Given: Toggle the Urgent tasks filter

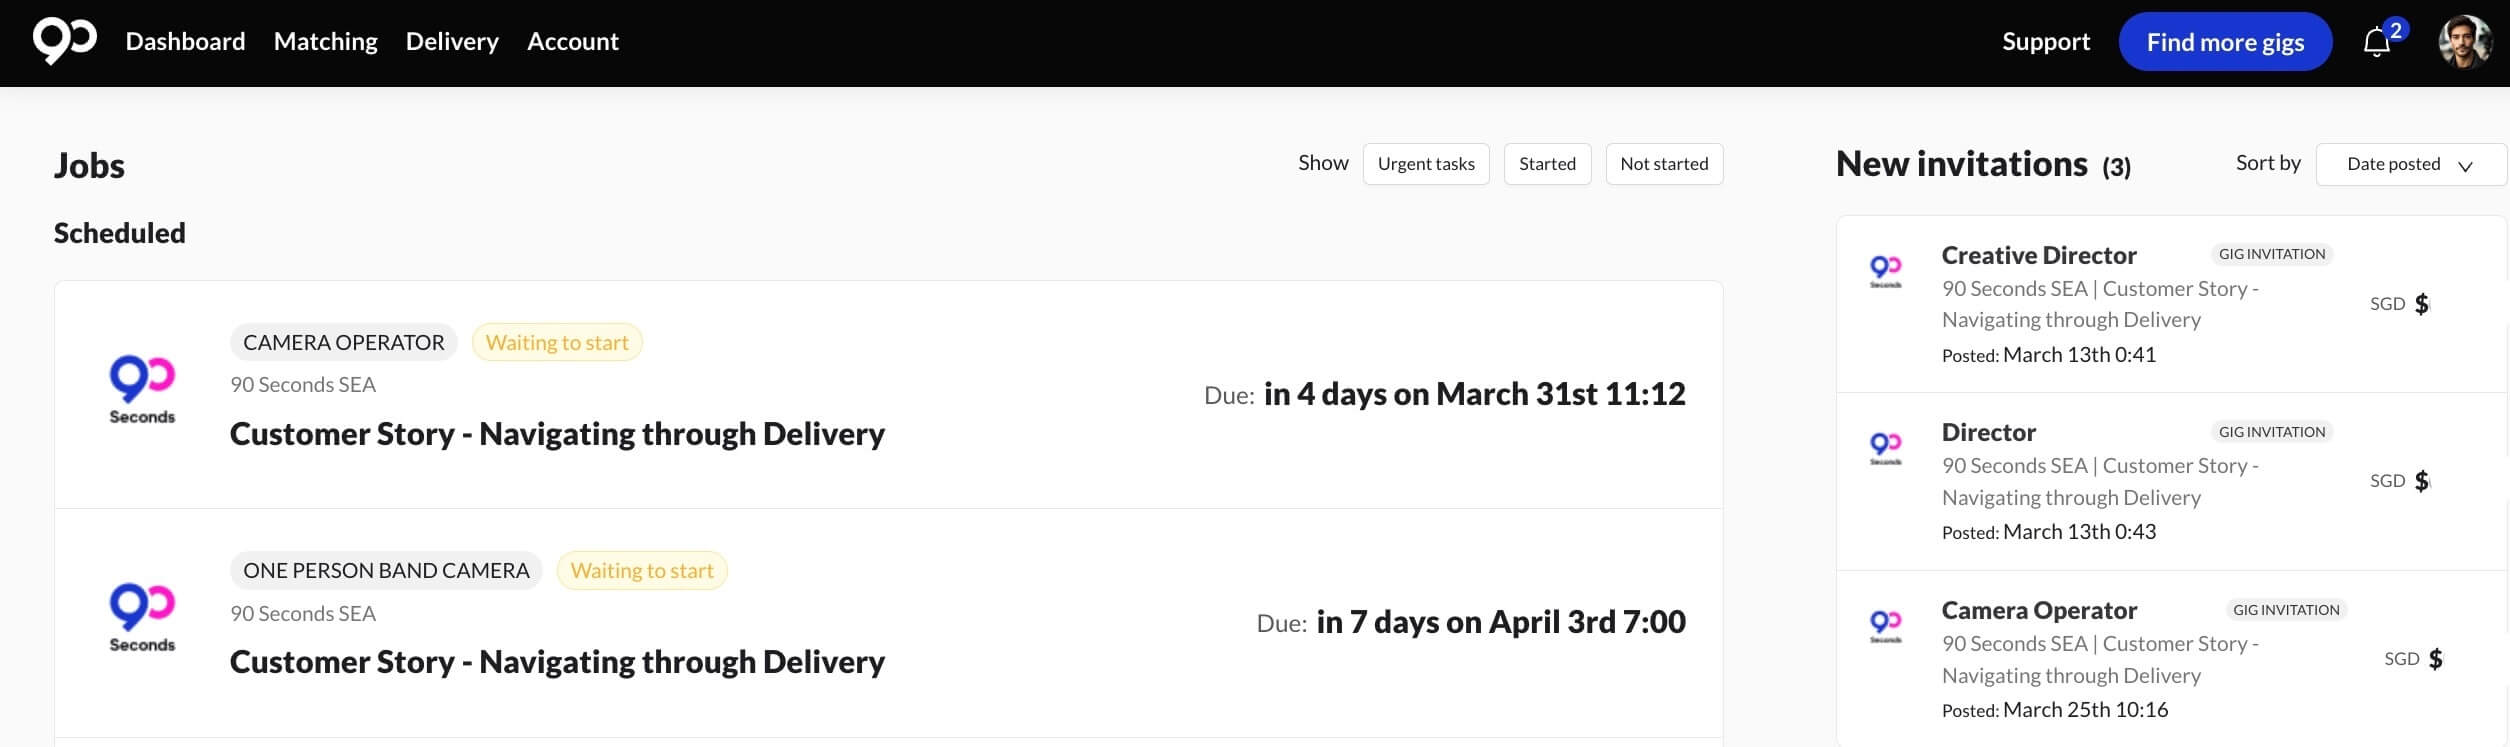Looking at the screenshot, I should coord(1425,164).
